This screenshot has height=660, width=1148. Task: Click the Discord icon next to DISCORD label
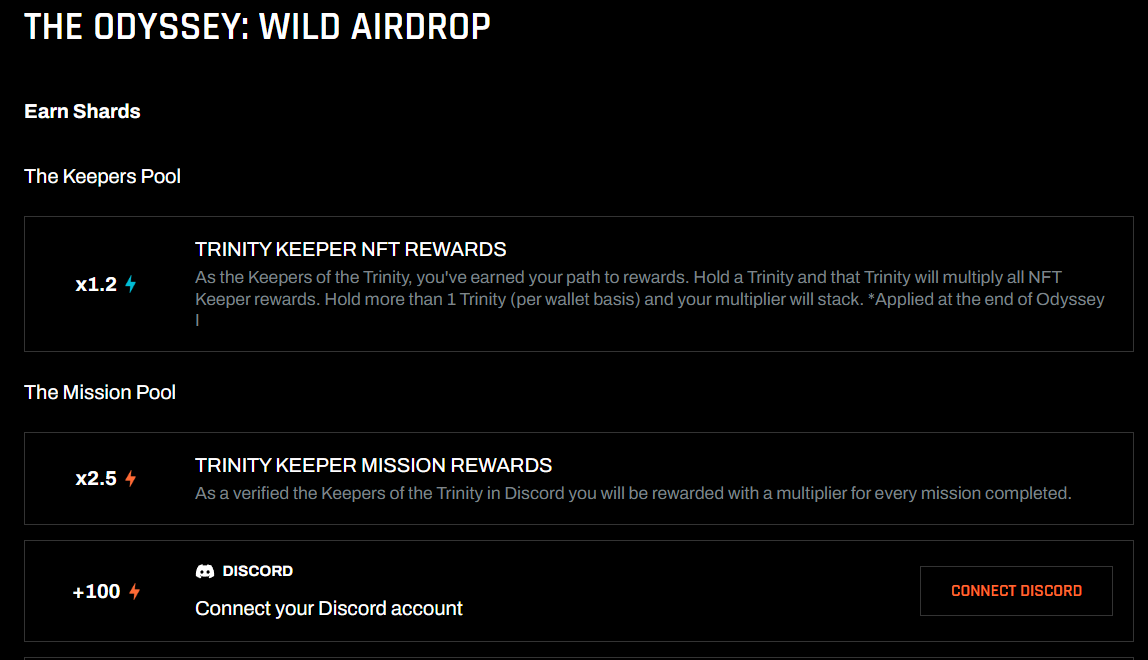[204, 570]
